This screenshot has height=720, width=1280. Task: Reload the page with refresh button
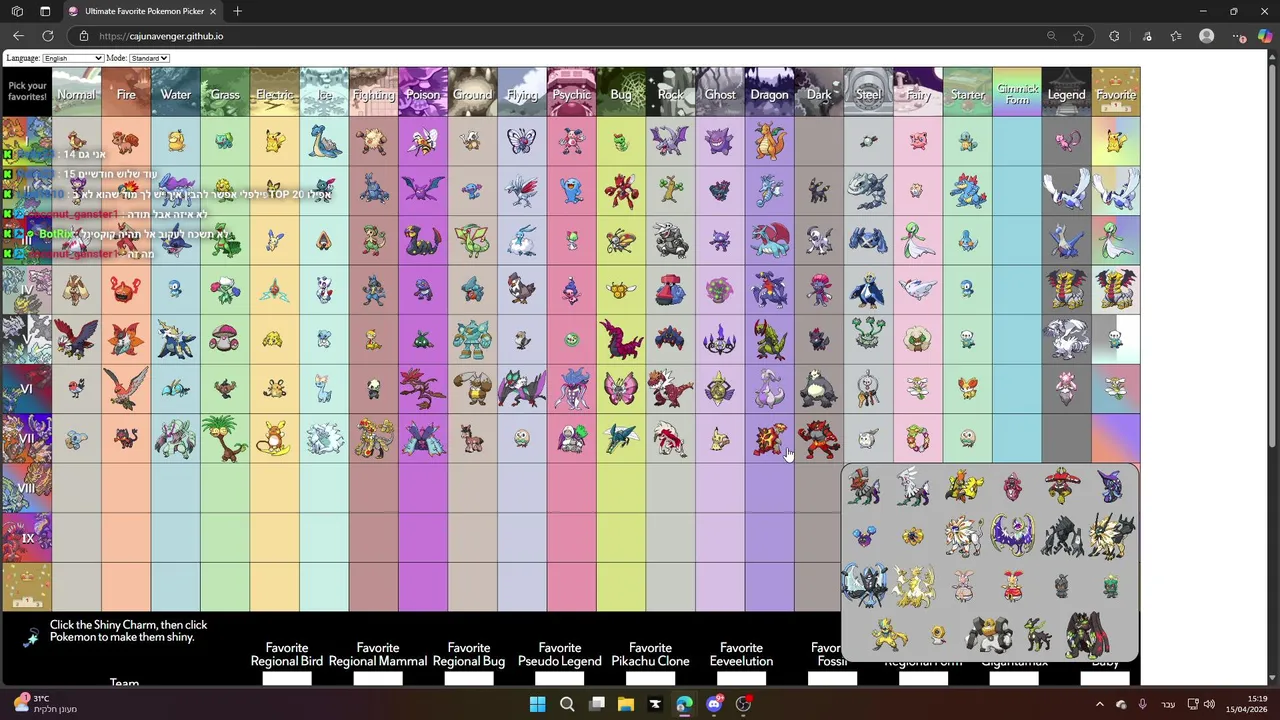point(46,36)
